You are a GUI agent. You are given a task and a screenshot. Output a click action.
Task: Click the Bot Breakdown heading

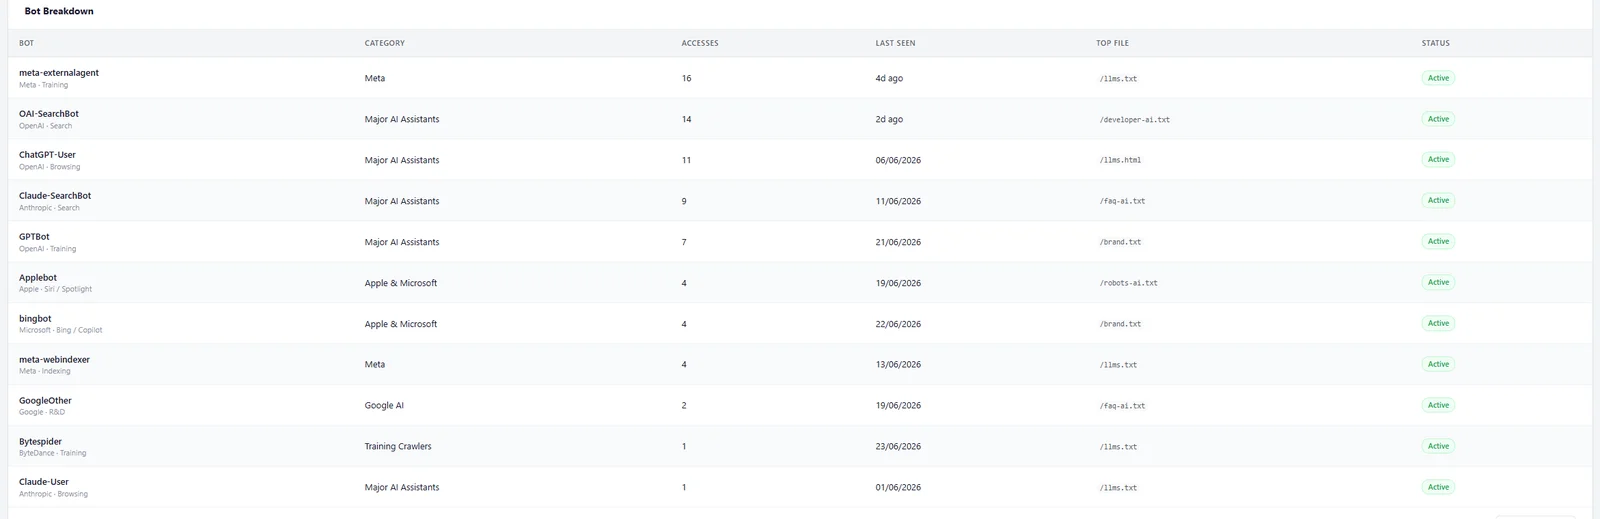point(59,11)
